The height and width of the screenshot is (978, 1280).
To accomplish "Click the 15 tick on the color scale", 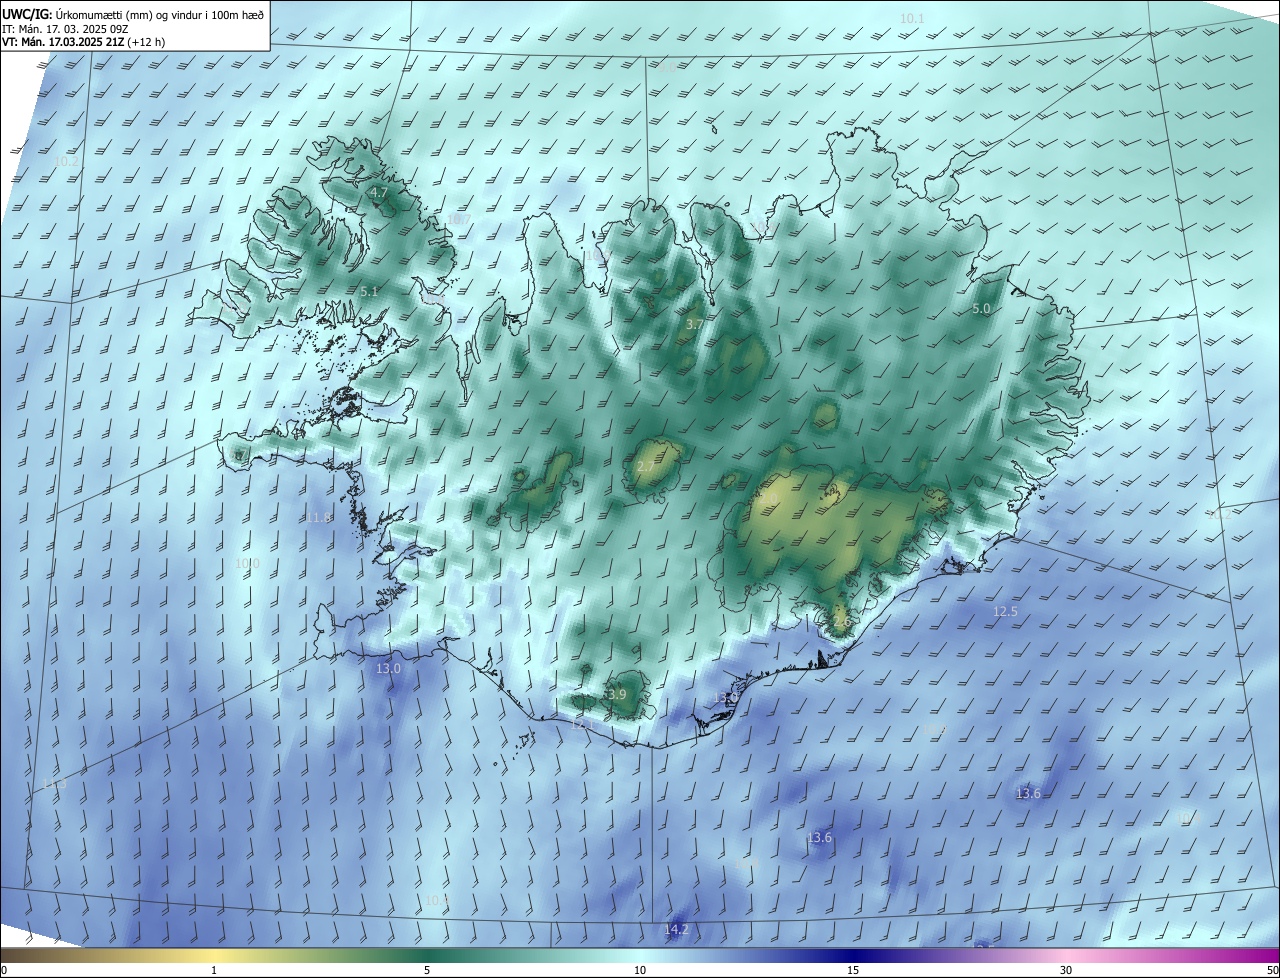I will tap(853, 970).
